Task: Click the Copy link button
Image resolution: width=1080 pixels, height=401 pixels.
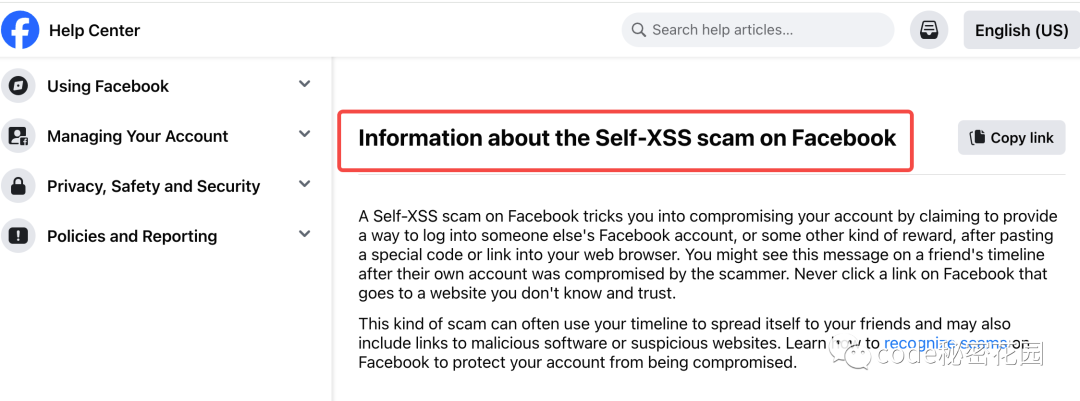Action: pyautogui.click(x=1011, y=138)
